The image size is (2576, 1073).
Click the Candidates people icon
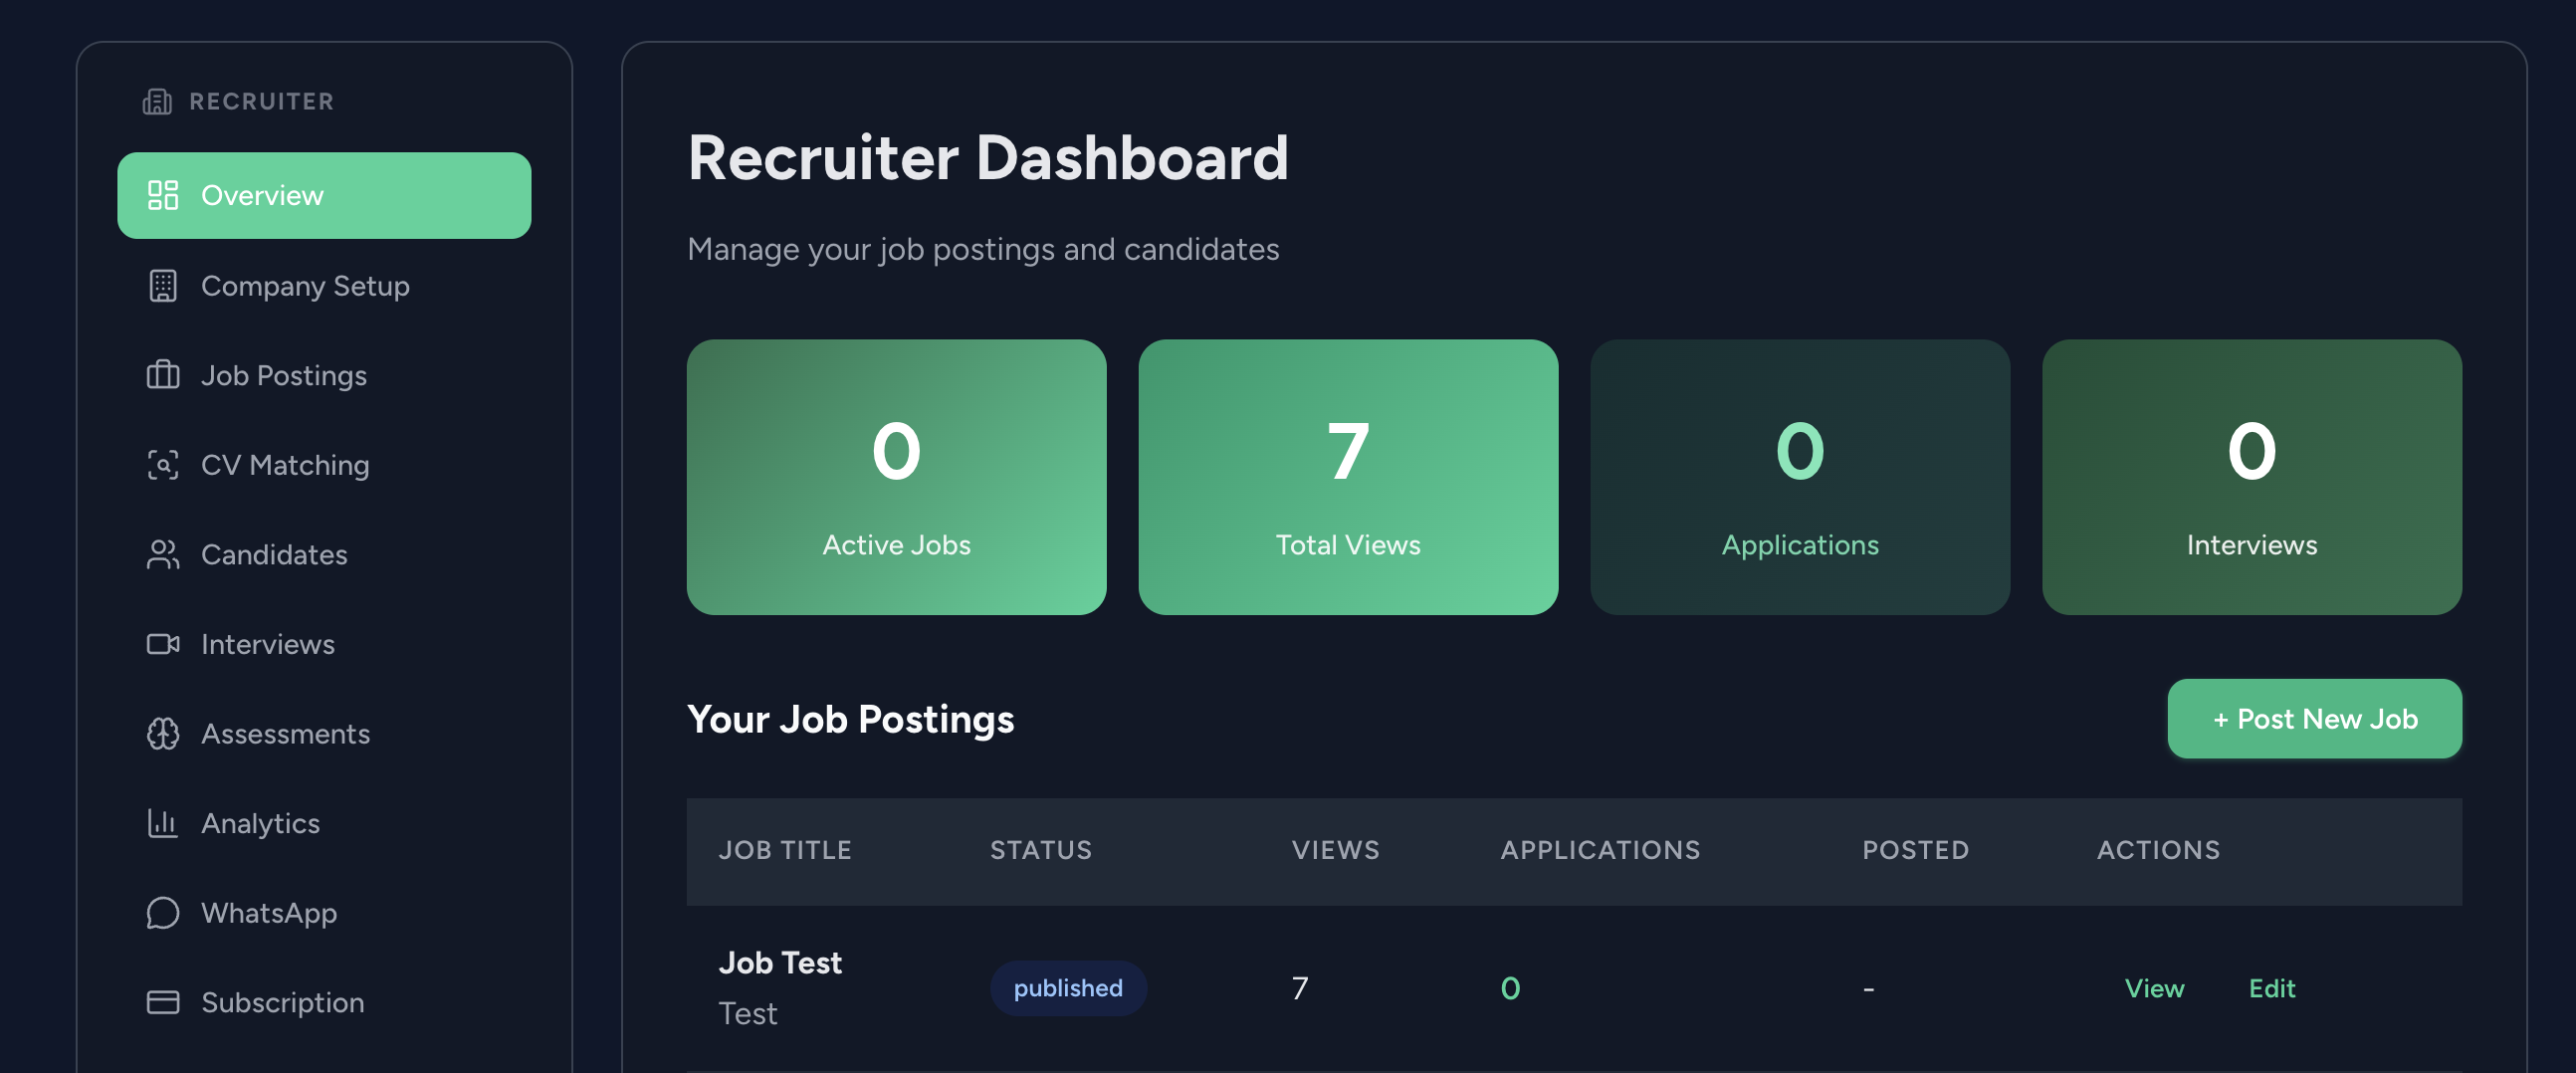click(162, 554)
